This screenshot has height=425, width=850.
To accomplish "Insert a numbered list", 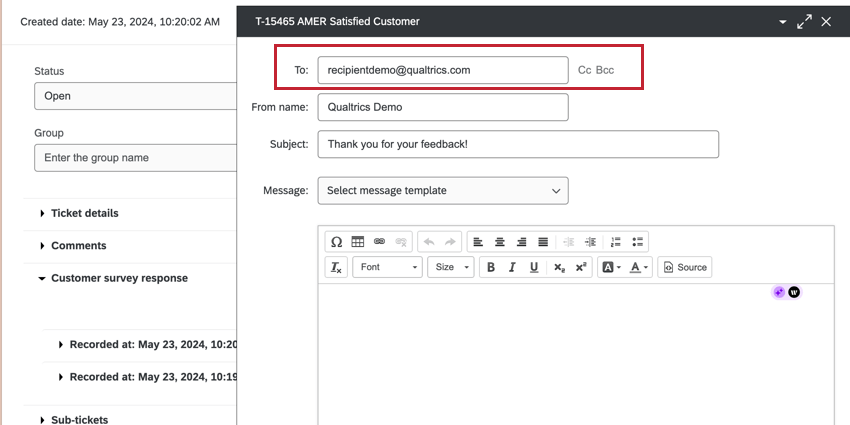I will tap(616, 242).
